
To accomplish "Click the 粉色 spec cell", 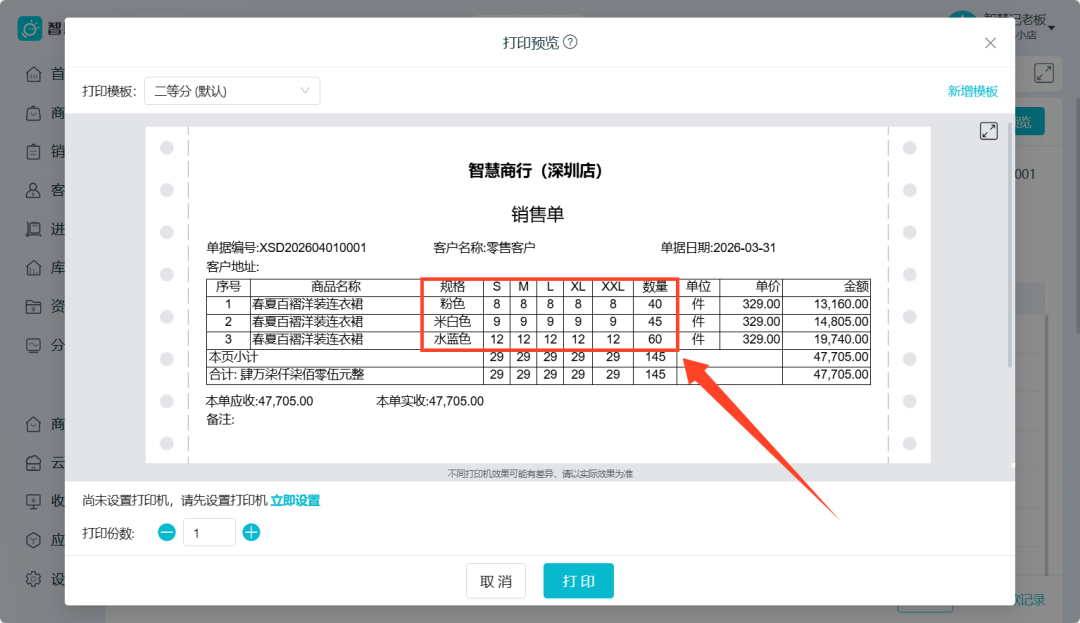I will (x=453, y=304).
